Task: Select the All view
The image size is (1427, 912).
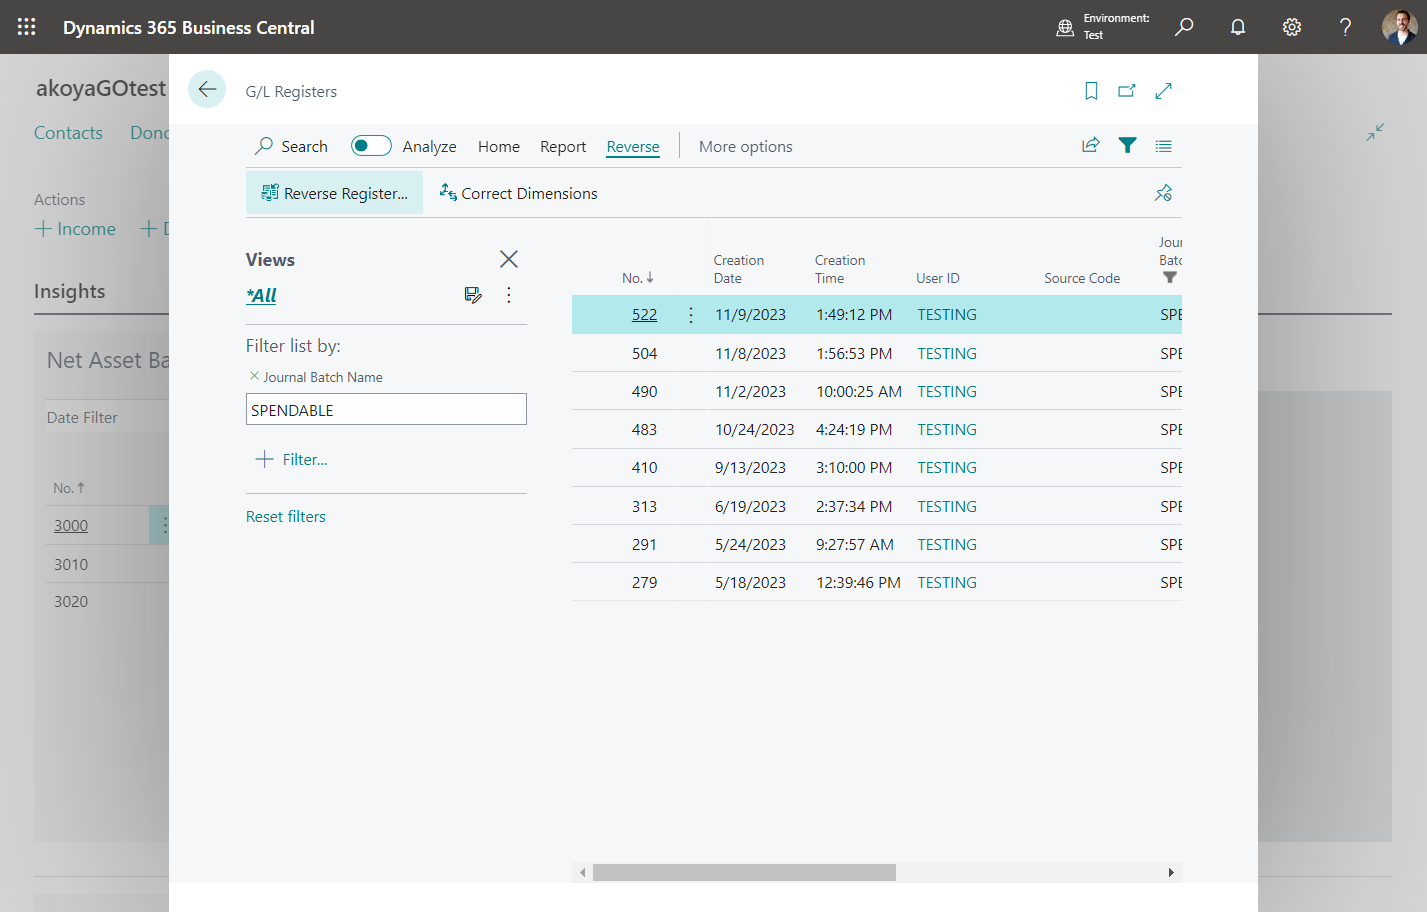Action: tap(261, 295)
